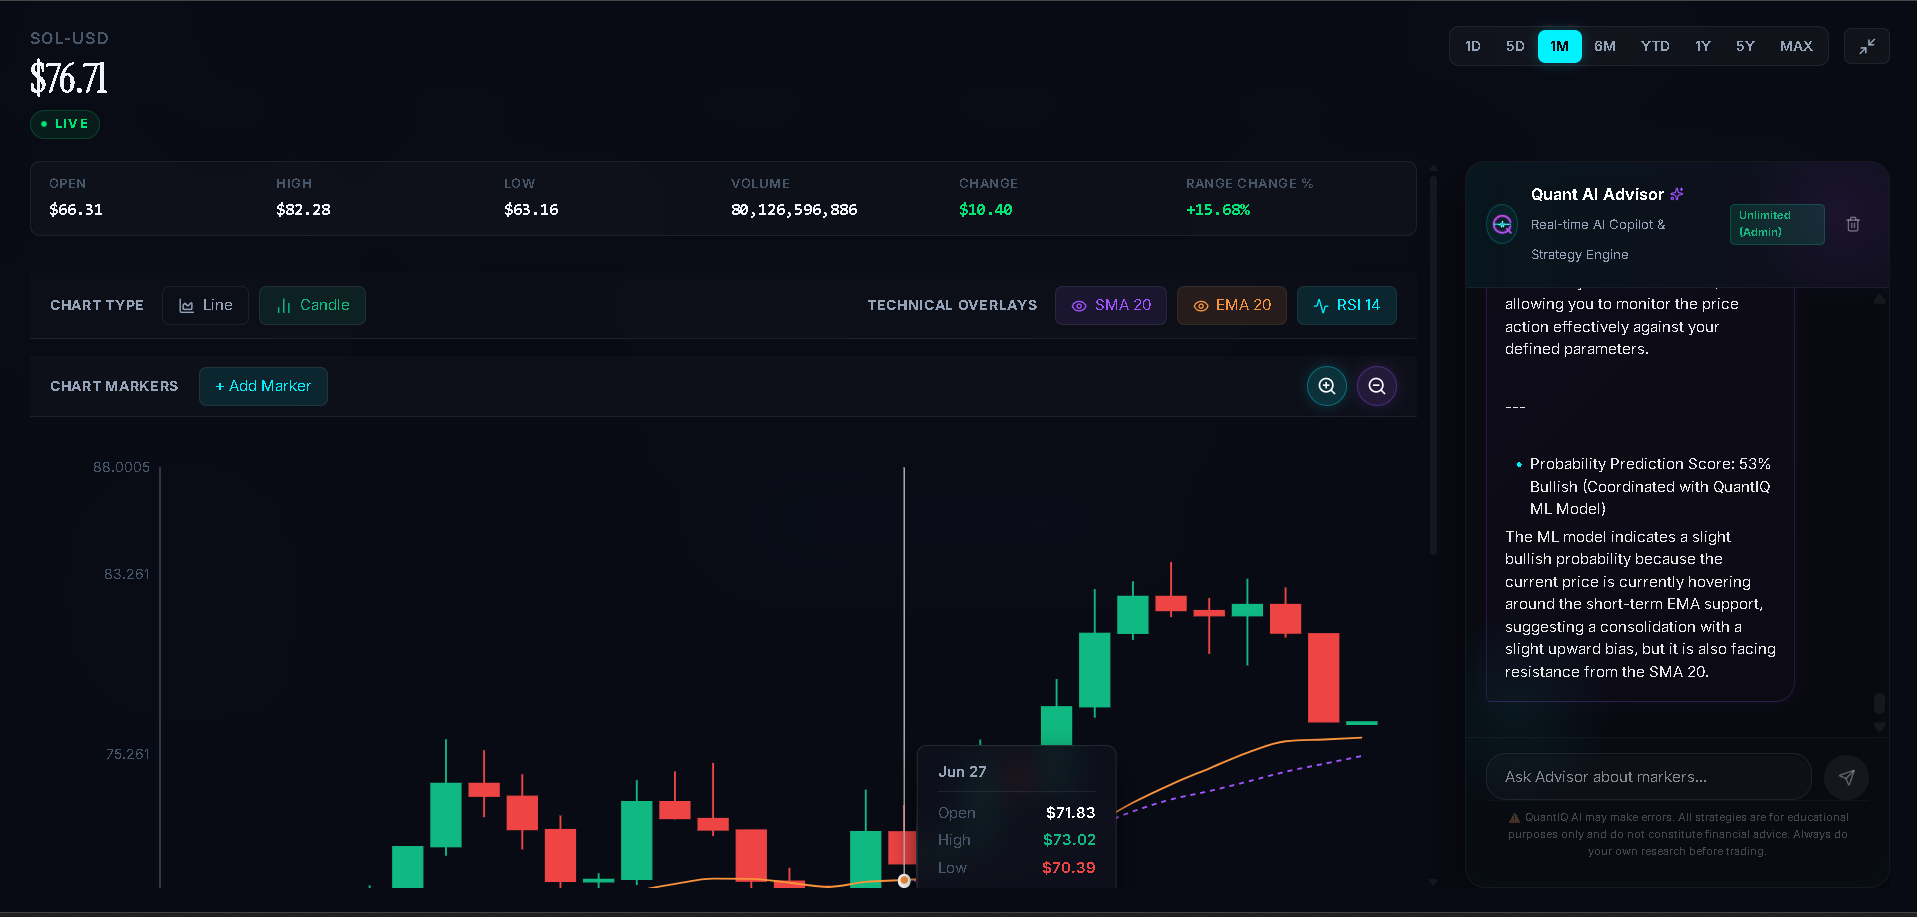Toggle the EMA 20 overlay
The width and height of the screenshot is (1917, 917).
coord(1232,305)
